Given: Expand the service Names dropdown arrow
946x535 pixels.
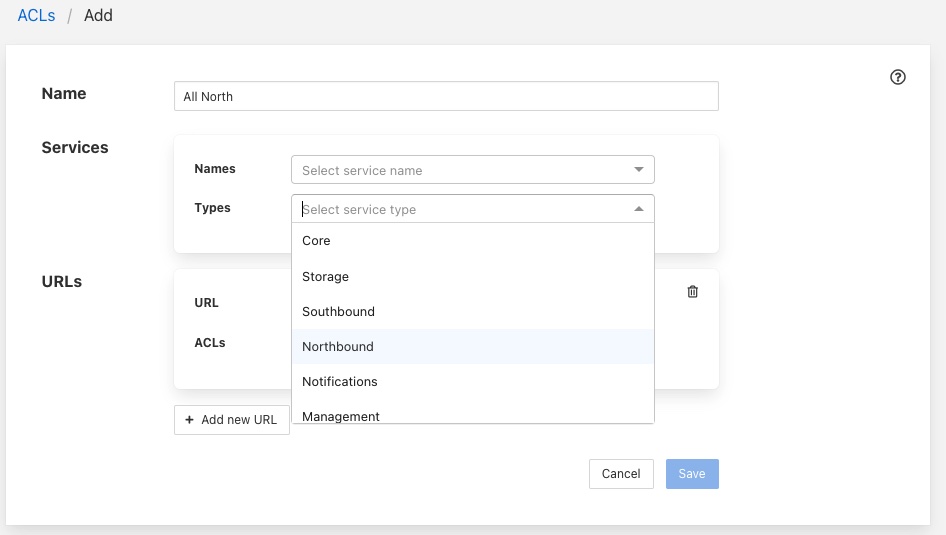Looking at the screenshot, I should click(639, 170).
